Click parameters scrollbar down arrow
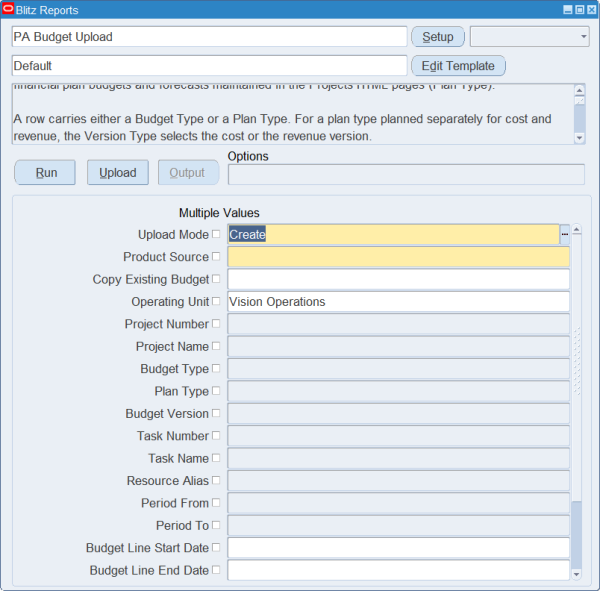 click(577, 574)
